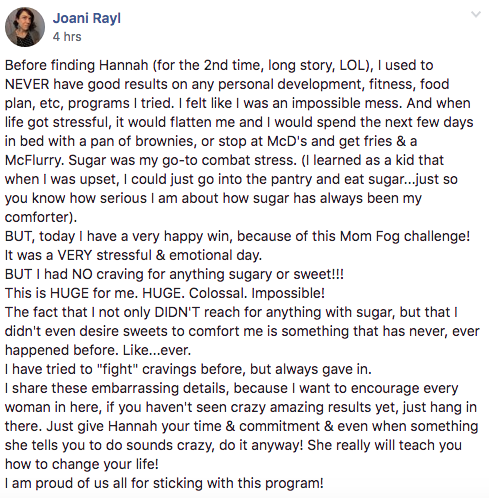Click the sentence 'It was a VERY stressful'
The height and width of the screenshot is (498, 489).
point(133,255)
